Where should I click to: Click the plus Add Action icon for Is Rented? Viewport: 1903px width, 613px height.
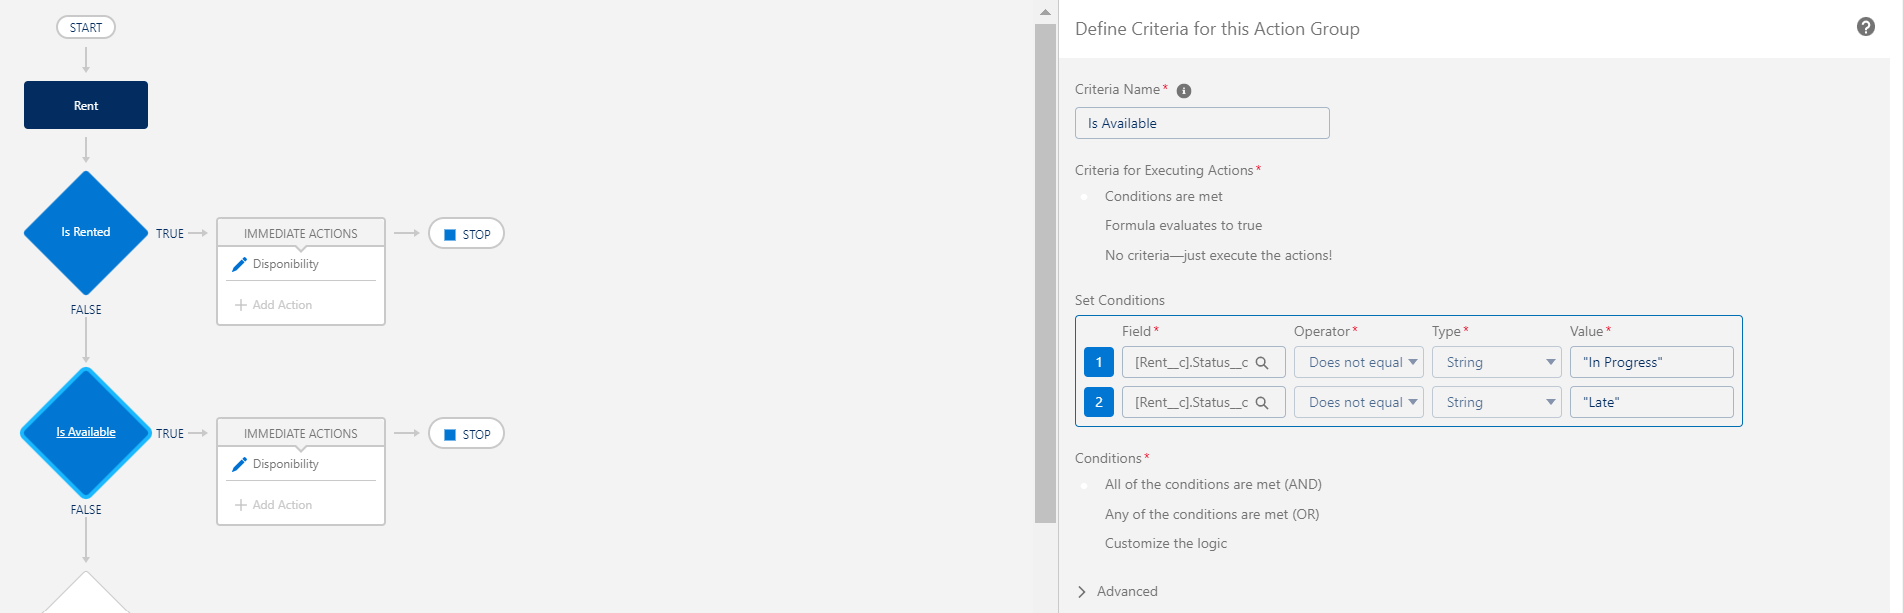pyautogui.click(x=241, y=305)
